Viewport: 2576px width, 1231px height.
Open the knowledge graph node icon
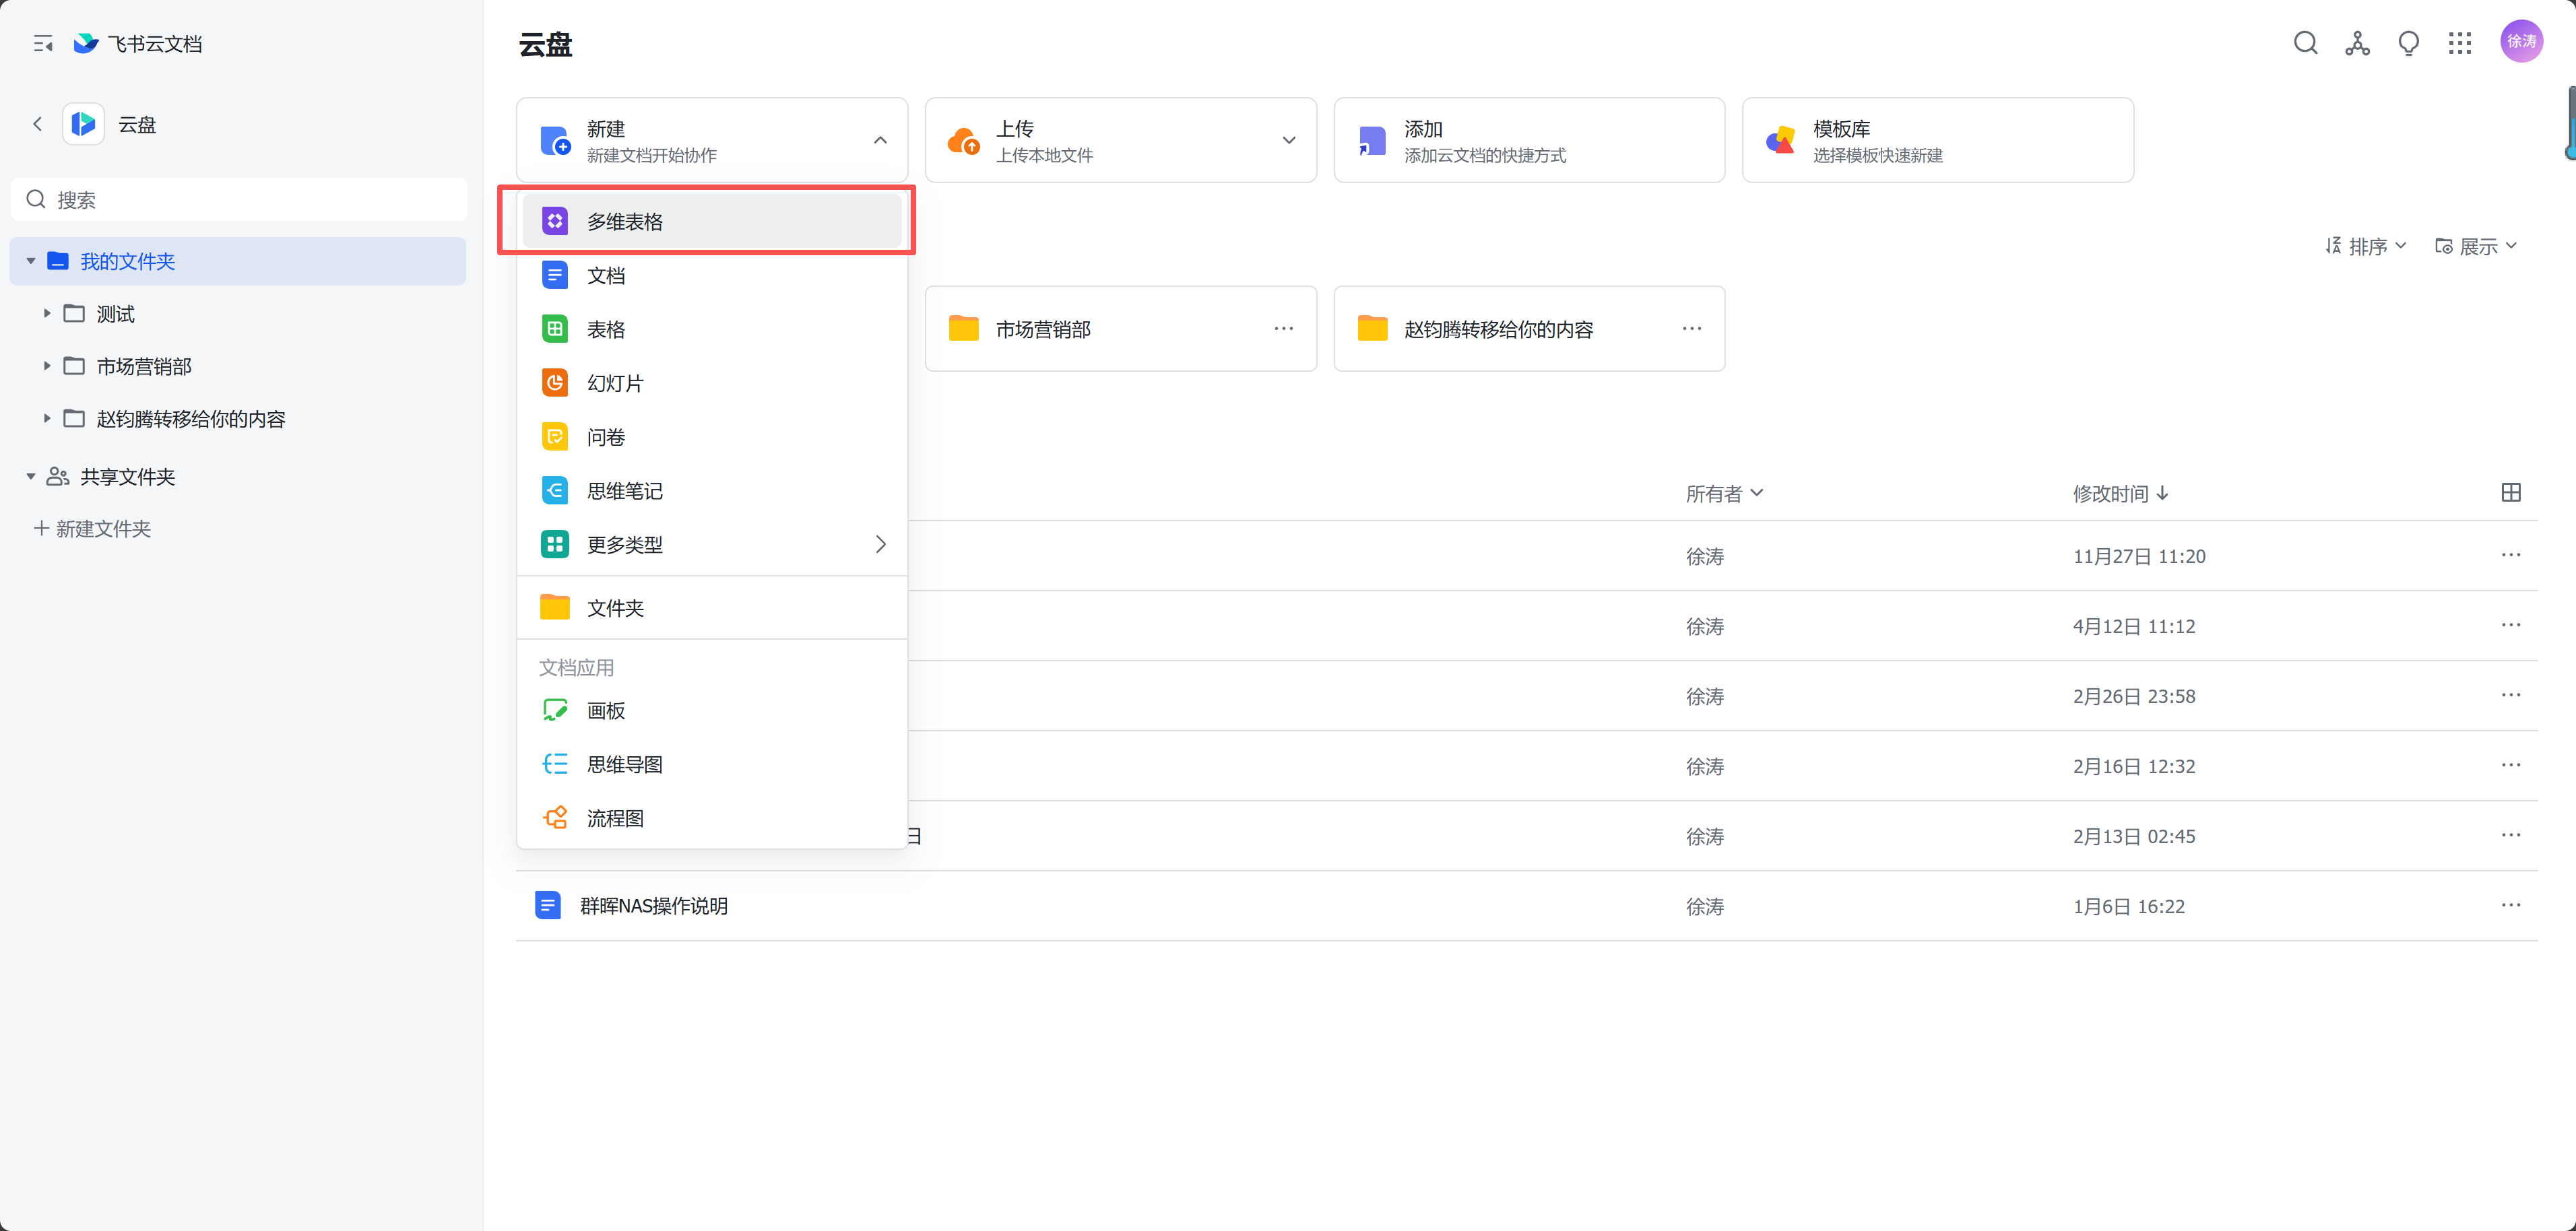[2357, 43]
